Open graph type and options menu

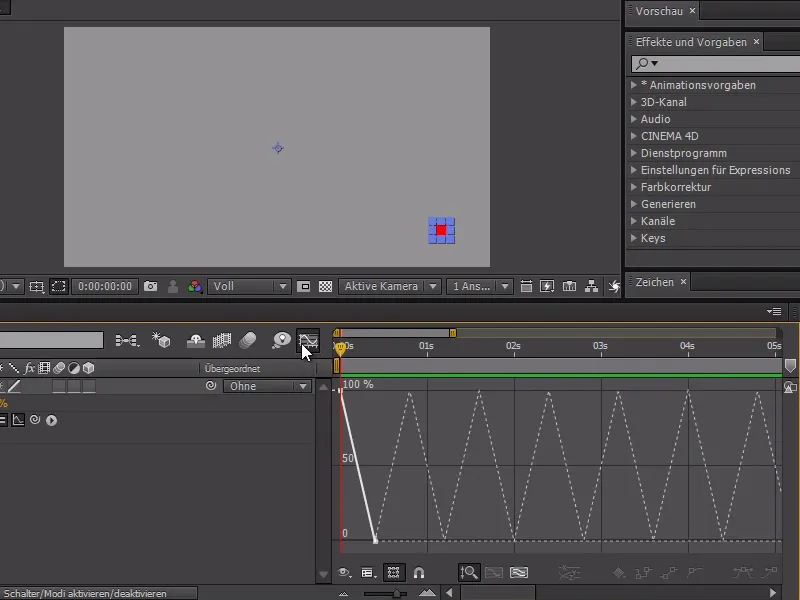(367, 573)
